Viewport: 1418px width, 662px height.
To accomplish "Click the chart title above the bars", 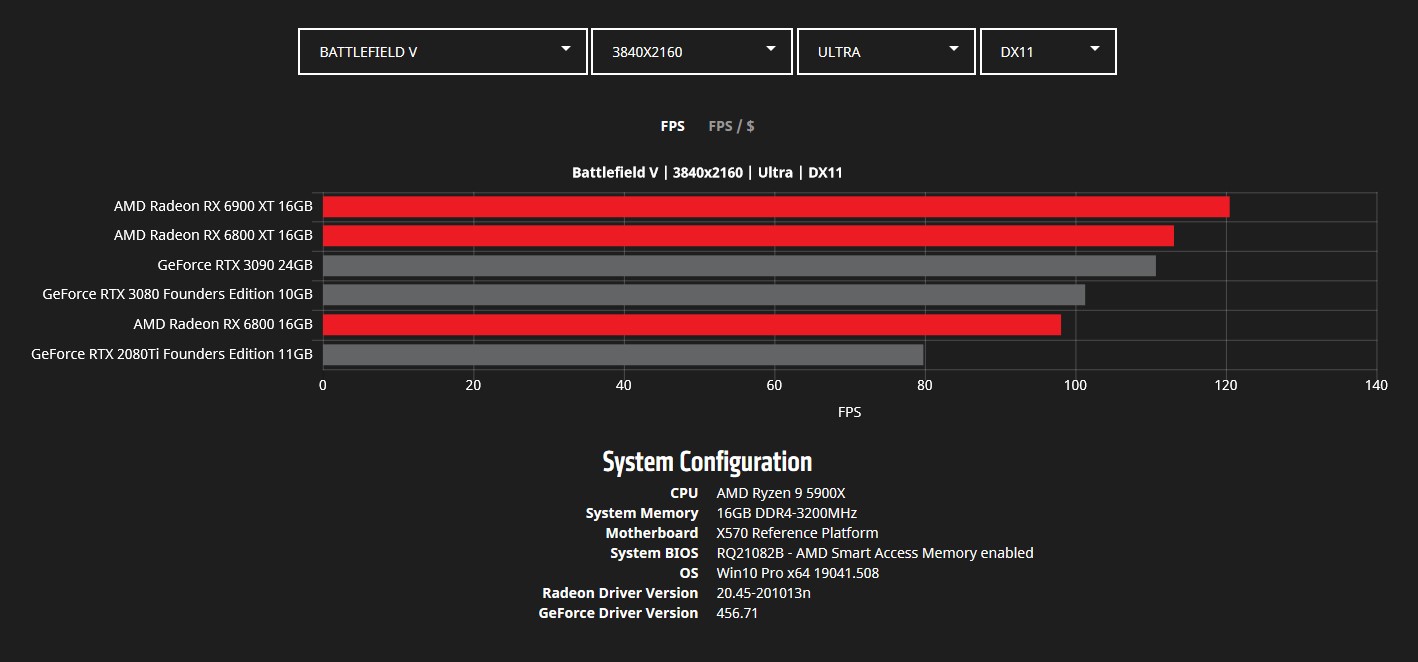I will (x=707, y=173).
